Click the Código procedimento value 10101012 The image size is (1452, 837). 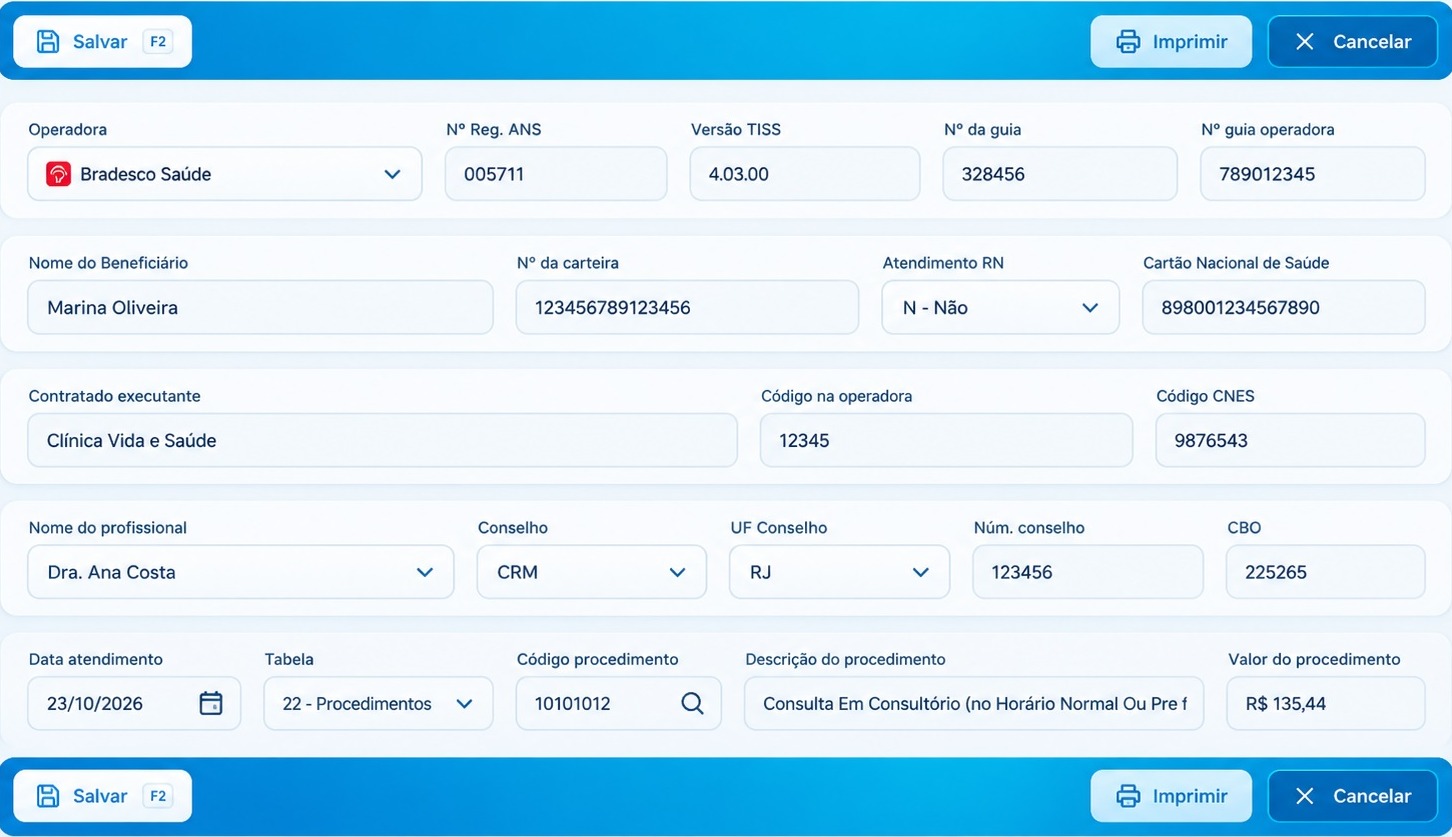coord(573,704)
